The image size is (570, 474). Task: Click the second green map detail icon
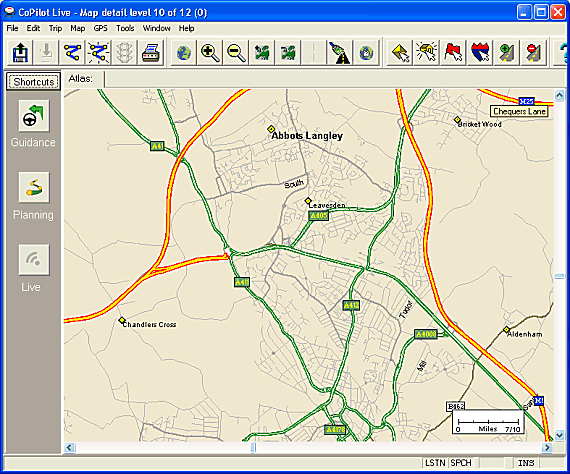pos(288,53)
